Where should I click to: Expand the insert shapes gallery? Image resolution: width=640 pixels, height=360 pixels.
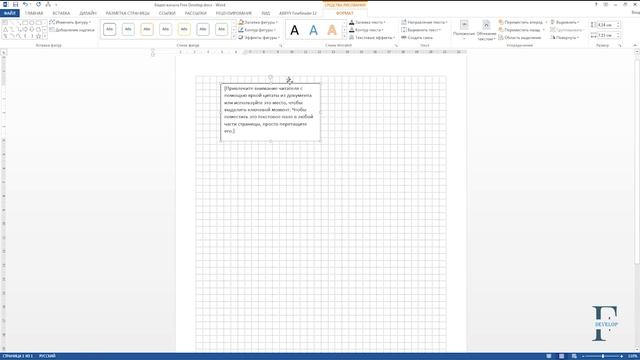point(44,37)
